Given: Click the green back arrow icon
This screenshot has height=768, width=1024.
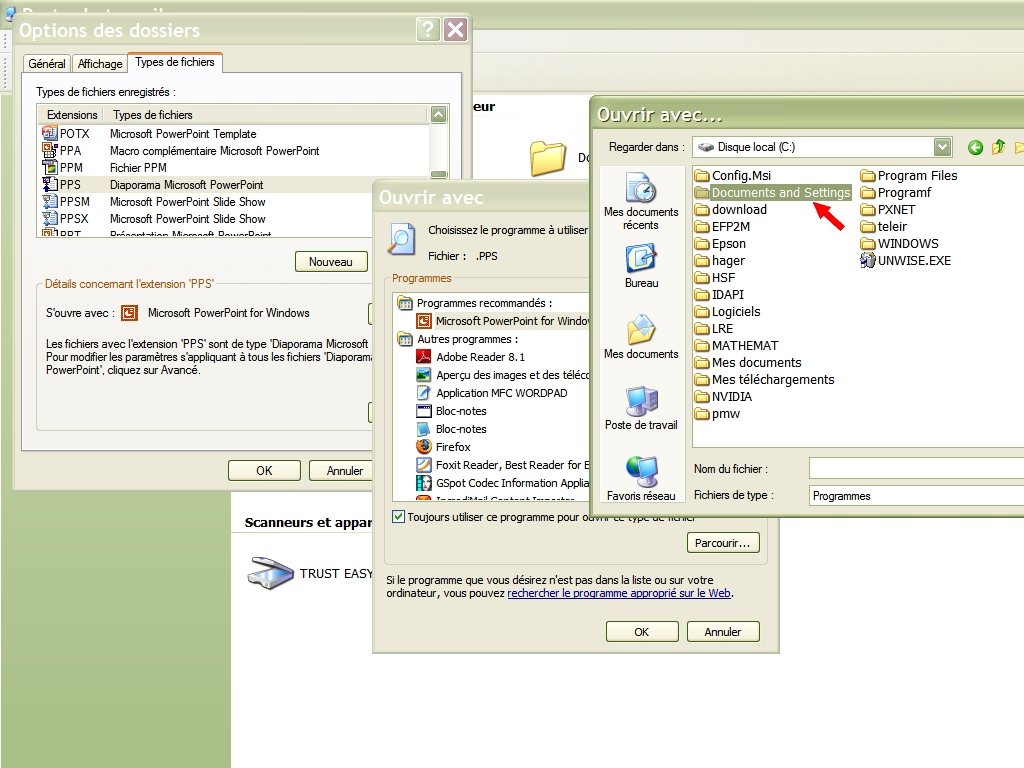Looking at the screenshot, I should point(975,148).
